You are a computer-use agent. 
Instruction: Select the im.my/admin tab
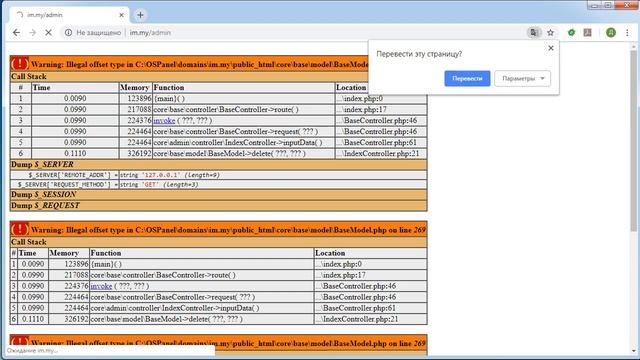tap(69, 15)
